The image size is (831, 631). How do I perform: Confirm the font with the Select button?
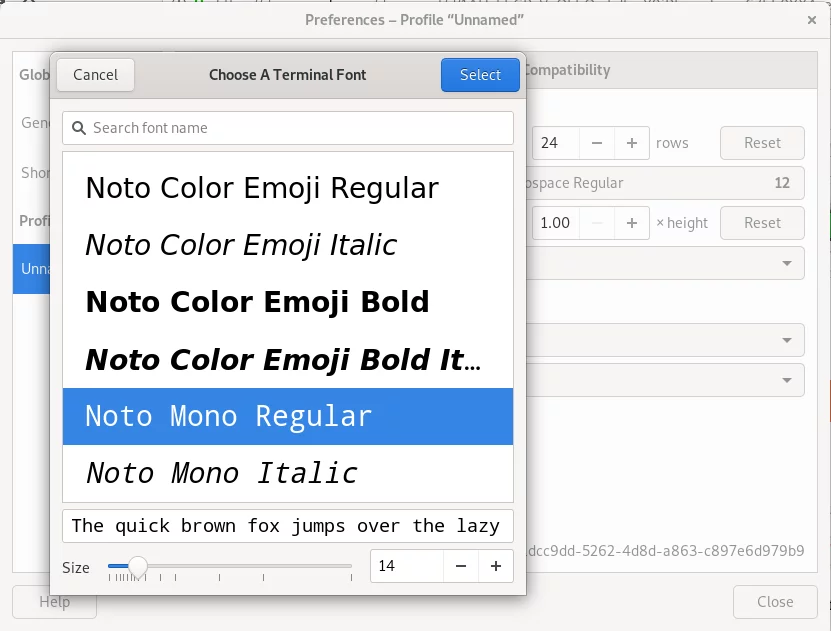tap(480, 75)
